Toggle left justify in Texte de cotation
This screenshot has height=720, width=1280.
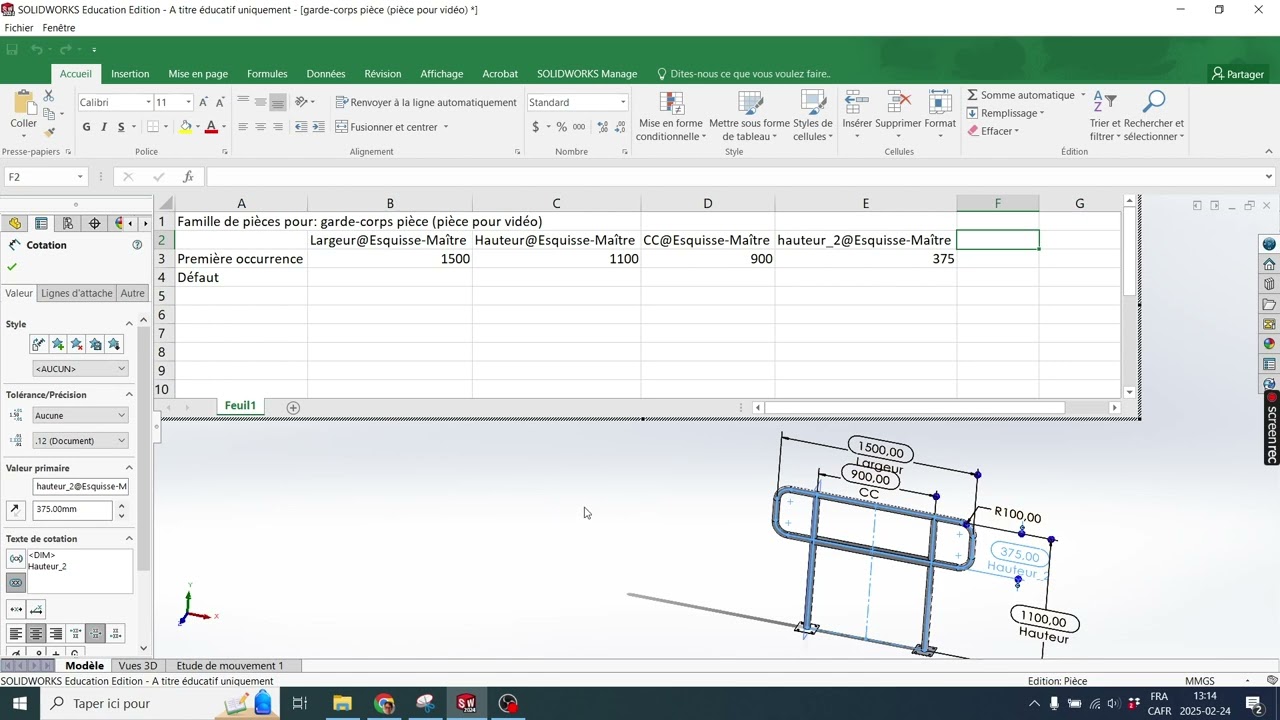coord(16,634)
